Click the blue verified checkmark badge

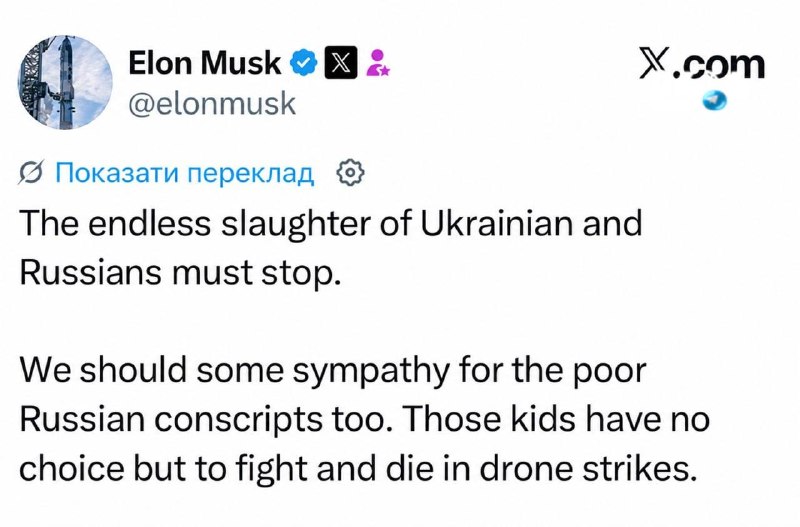coord(304,63)
